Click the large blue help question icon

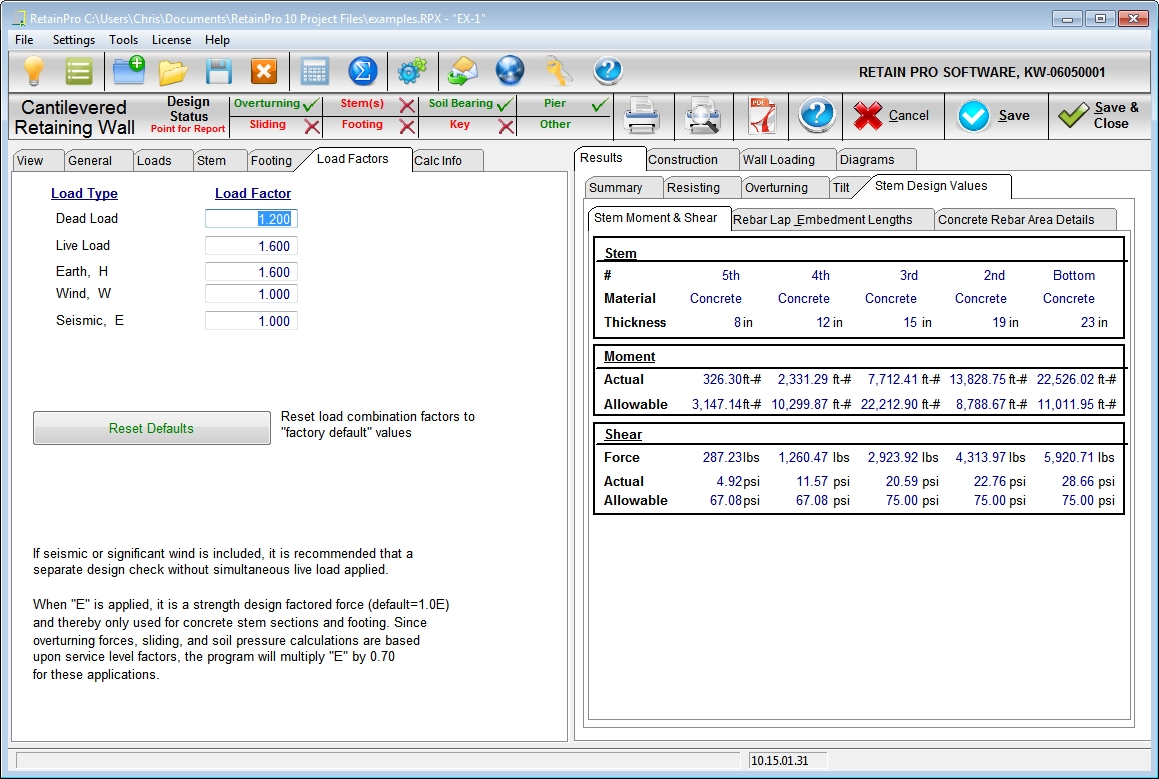click(x=816, y=115)
